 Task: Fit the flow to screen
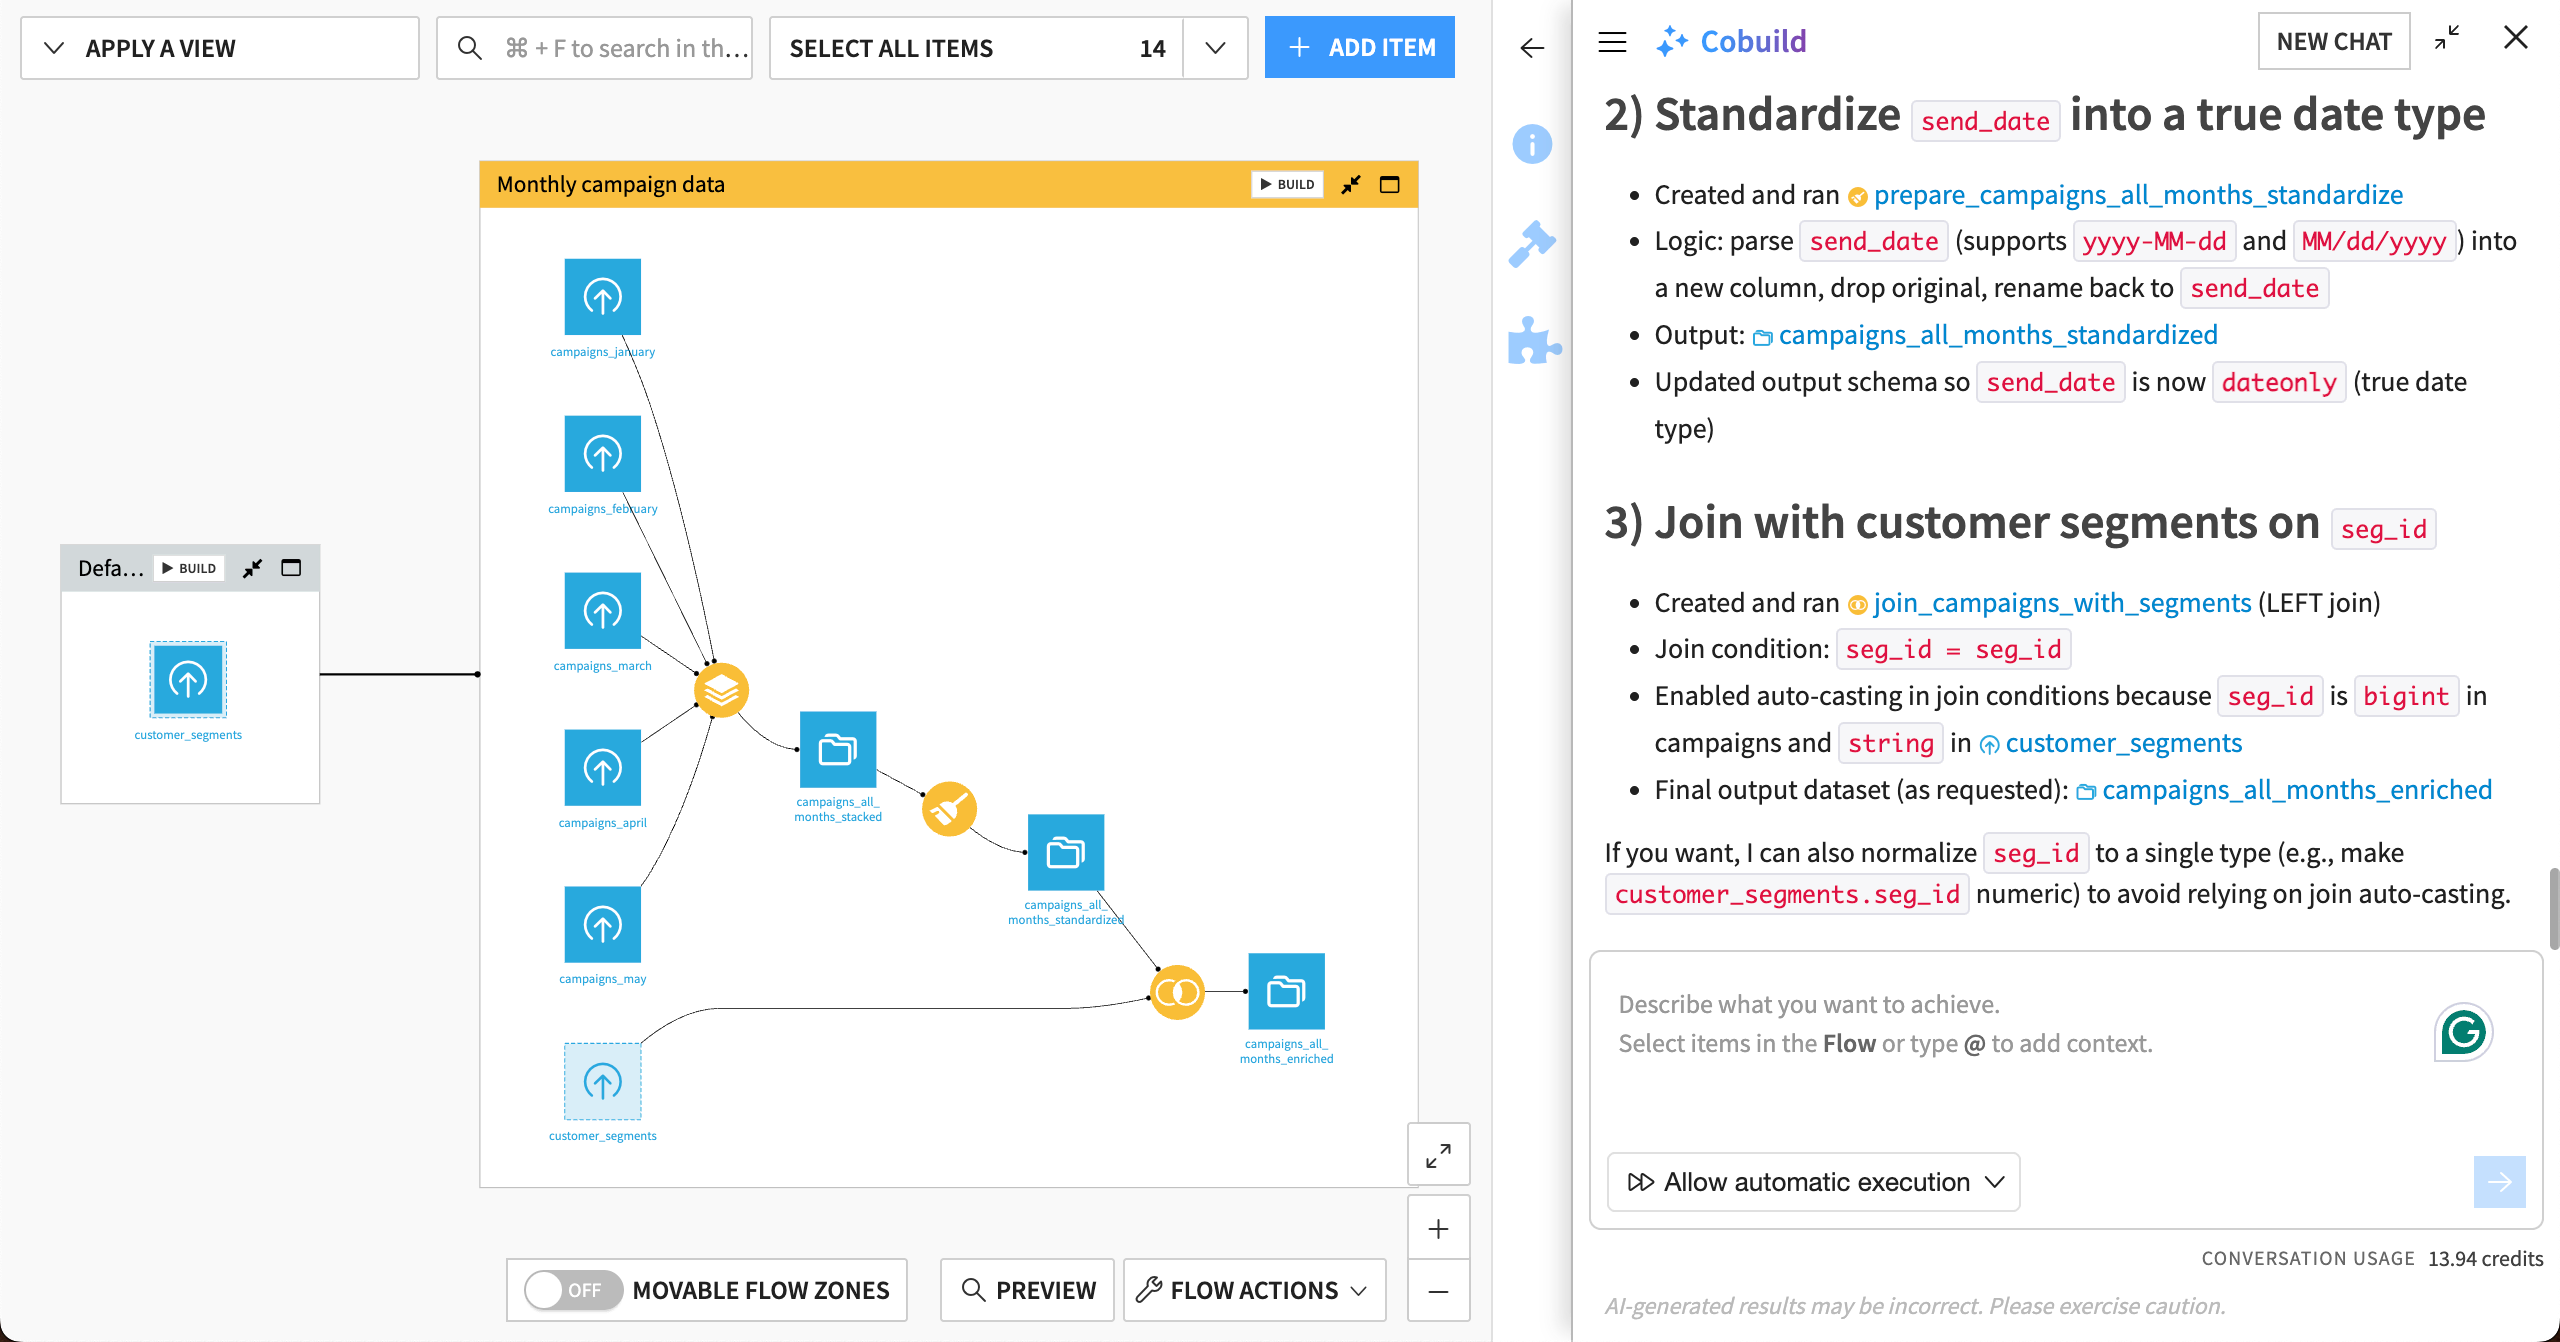pos(1438,1154)
